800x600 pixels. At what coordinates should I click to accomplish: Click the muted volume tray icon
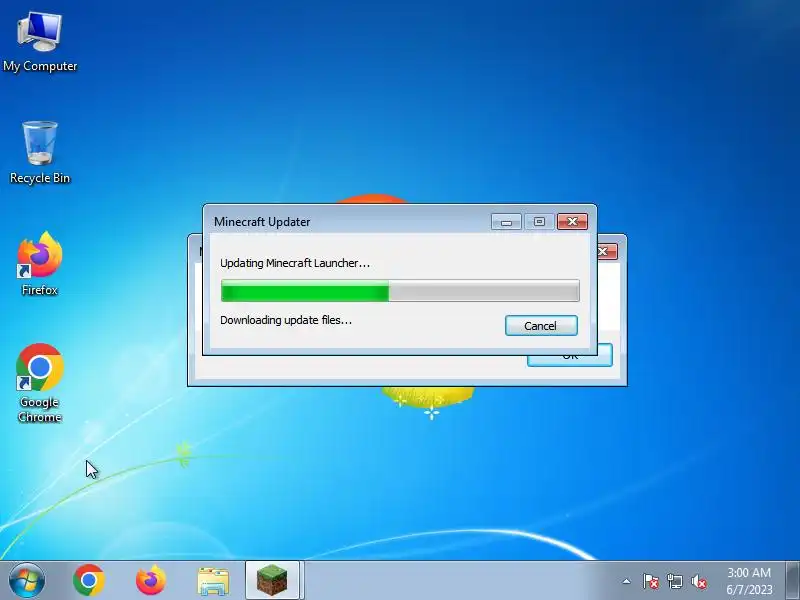(x=698, y=581)
